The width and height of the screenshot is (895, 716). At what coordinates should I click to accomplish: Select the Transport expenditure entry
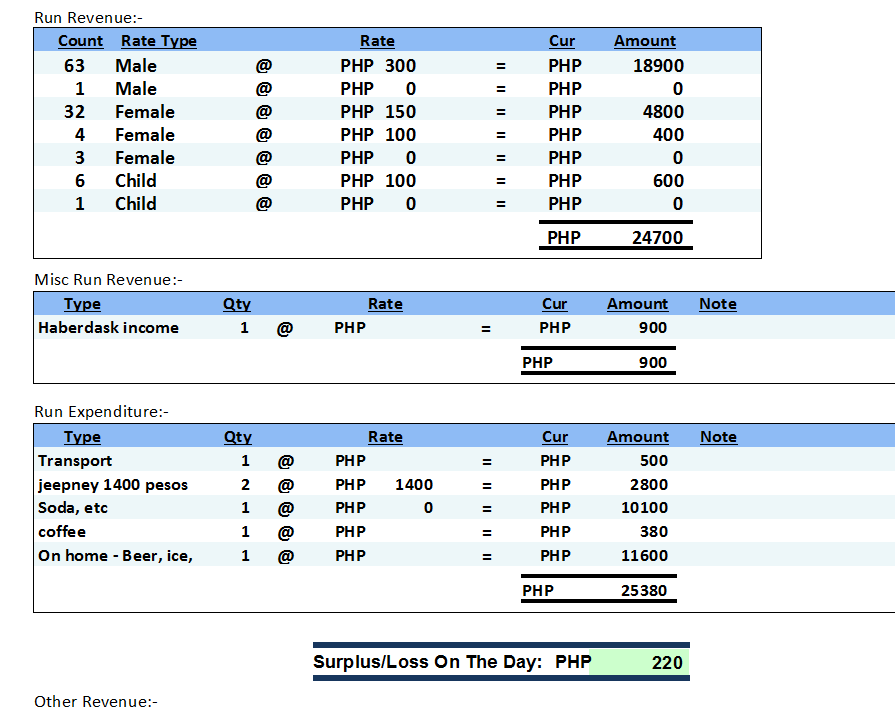point(75,461)
